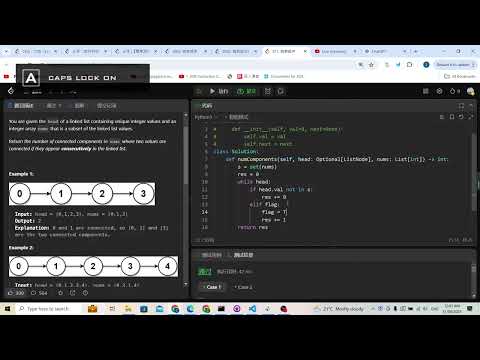Maximize the code panel with corner brackets icon
The width and height of the screenshot is (480, 360).
click(x=461, y=106)
